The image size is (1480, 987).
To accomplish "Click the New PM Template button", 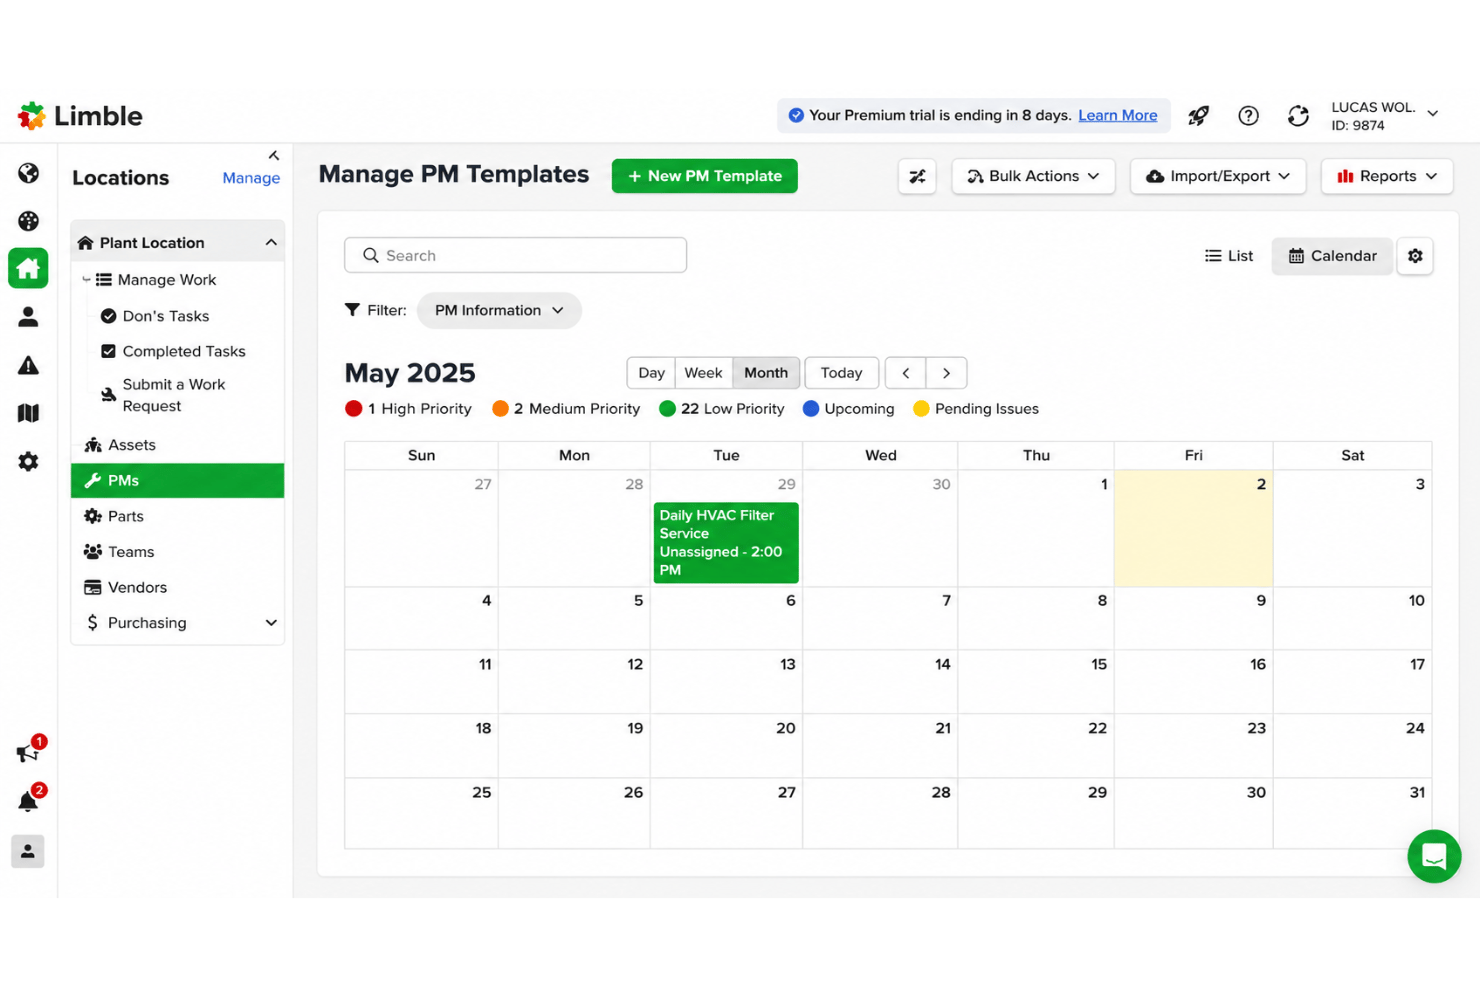I will (705, 176).
